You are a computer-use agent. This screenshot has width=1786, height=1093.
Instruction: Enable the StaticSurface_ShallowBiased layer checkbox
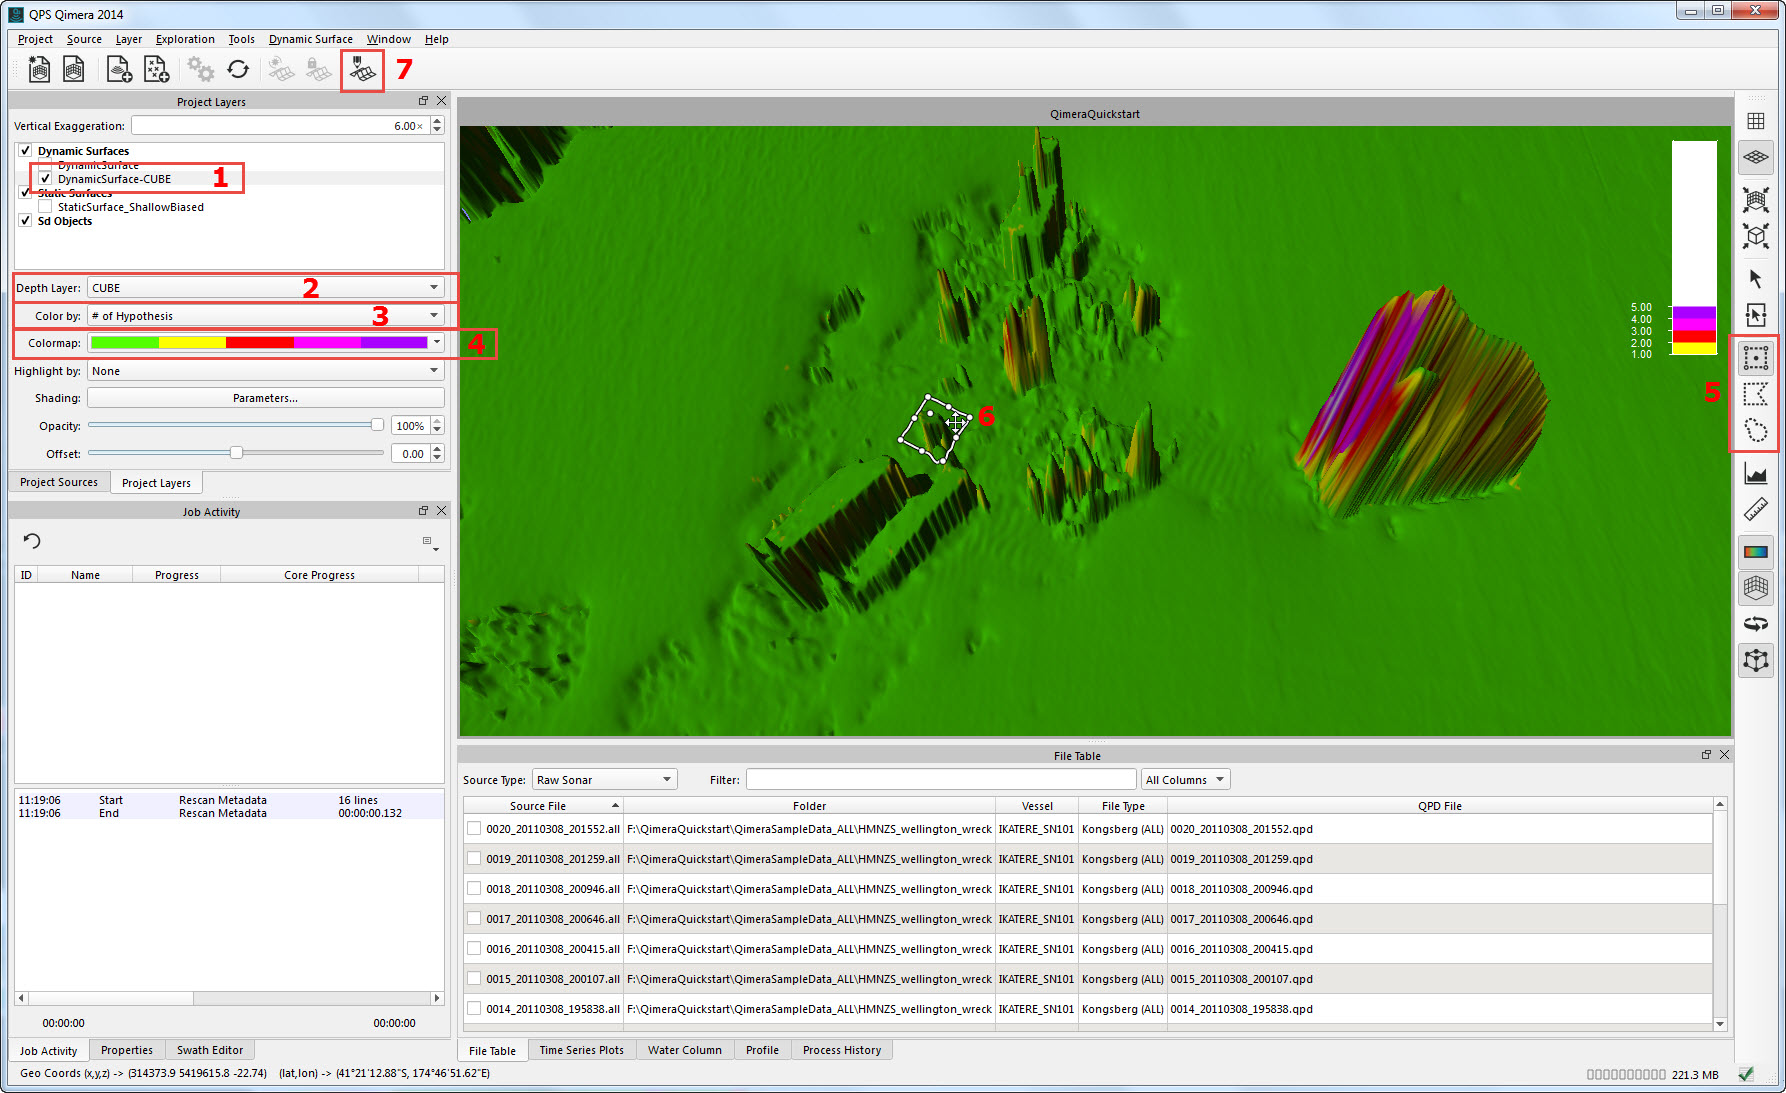(x=45, y=207)
